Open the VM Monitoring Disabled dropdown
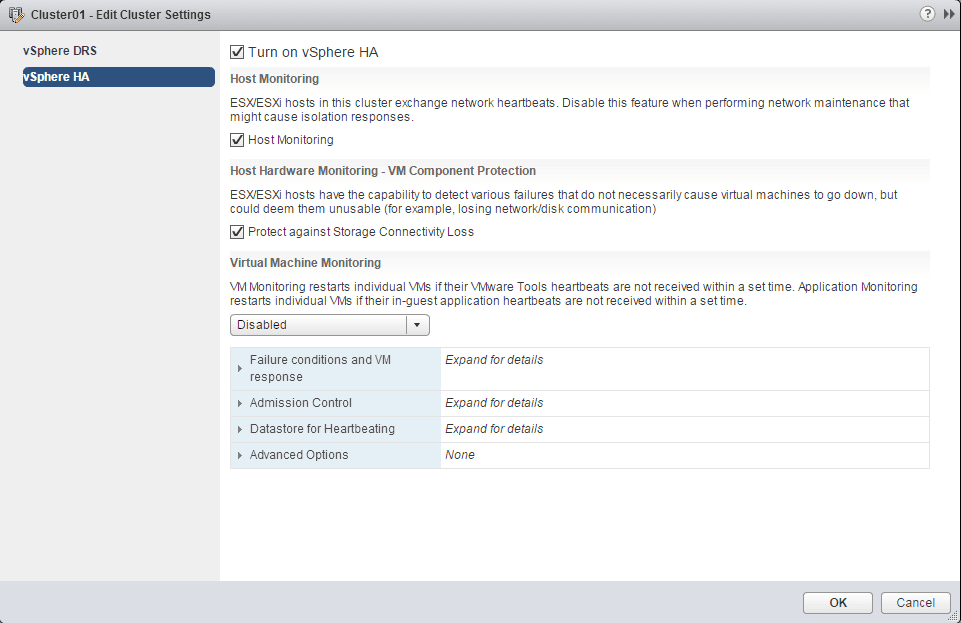The height and width of the screenshot is (623, 961). point(417,325)
